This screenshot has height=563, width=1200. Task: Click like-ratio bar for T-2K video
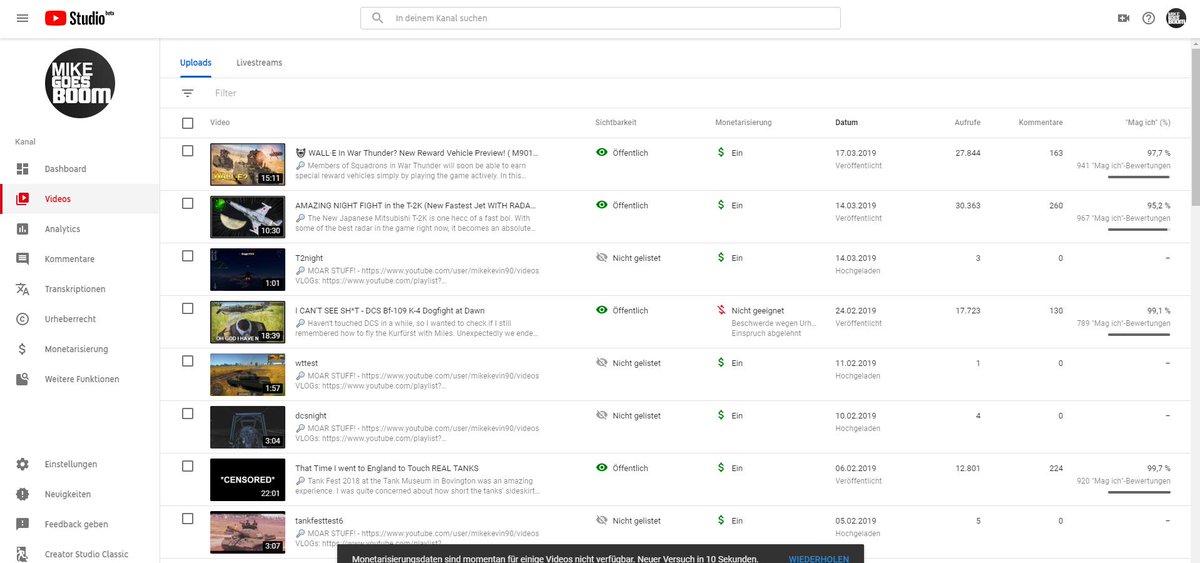[1139, 228]
